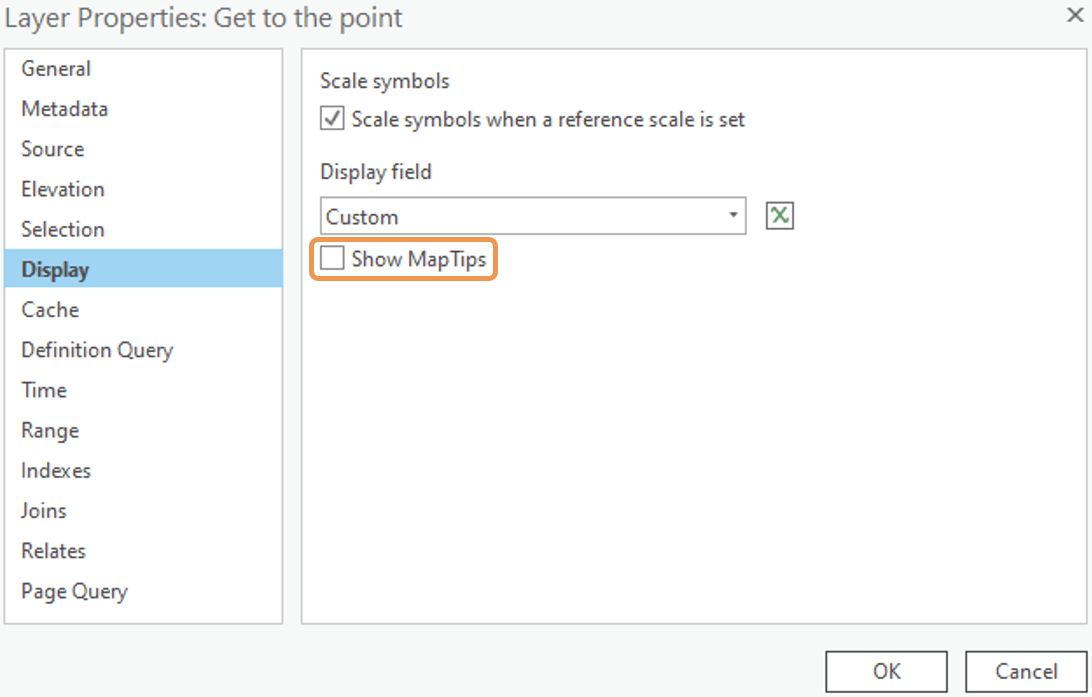The width and height of the screenshot is (1092, 697).
Task: Uncheck scaling symbols with reference scale
Action: point(331,118)
